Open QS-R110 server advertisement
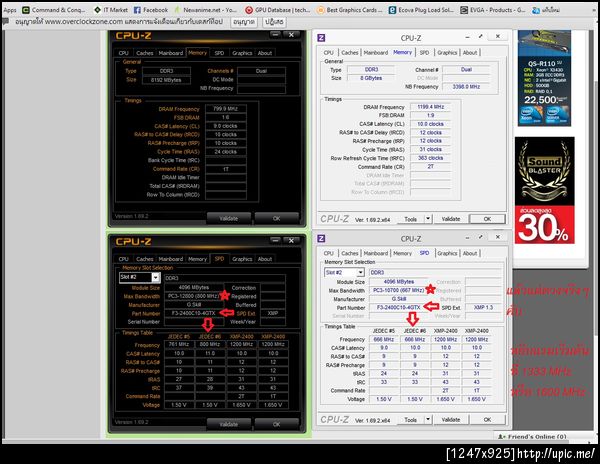Screen dimensions: 600x464 pos(544,78)
